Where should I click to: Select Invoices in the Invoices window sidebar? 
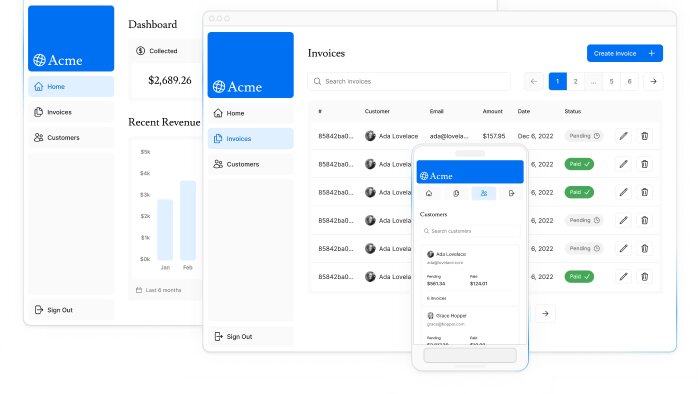pos(250,139)
